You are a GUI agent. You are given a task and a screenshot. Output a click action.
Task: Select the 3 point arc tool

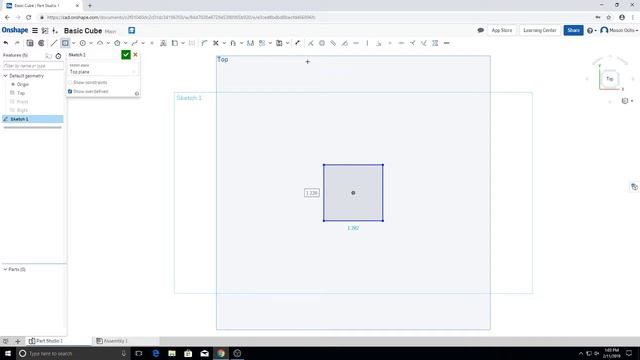[100, 43]
